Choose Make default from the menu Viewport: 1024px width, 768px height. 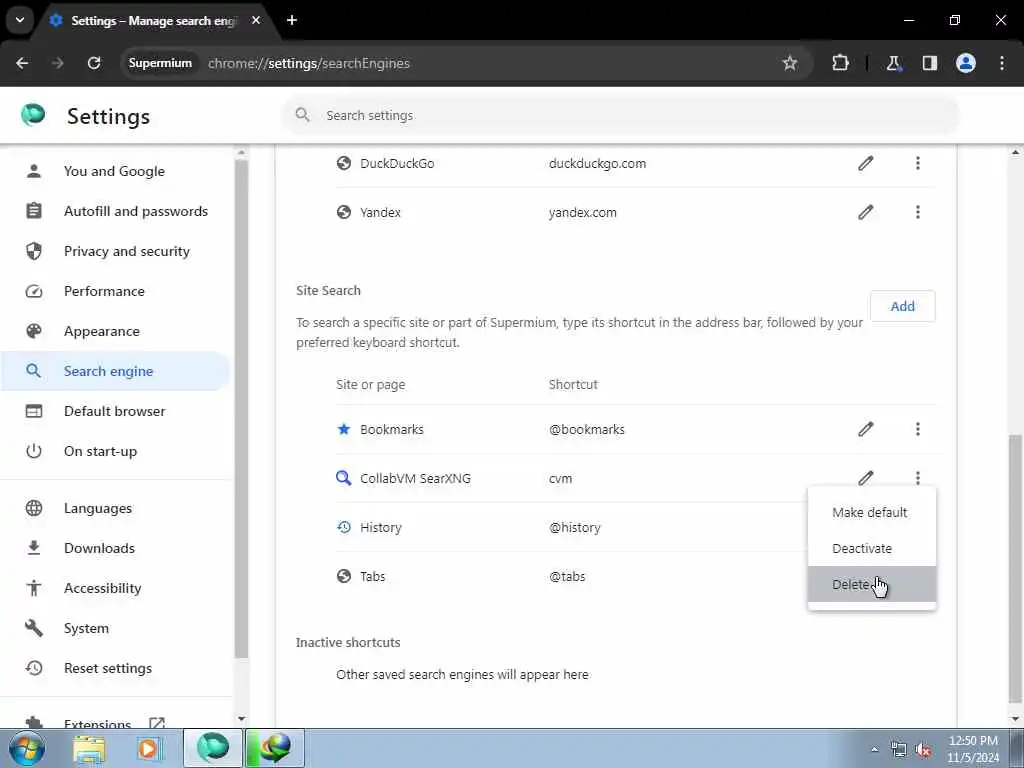pyautogui.click(x=872, y=513)
